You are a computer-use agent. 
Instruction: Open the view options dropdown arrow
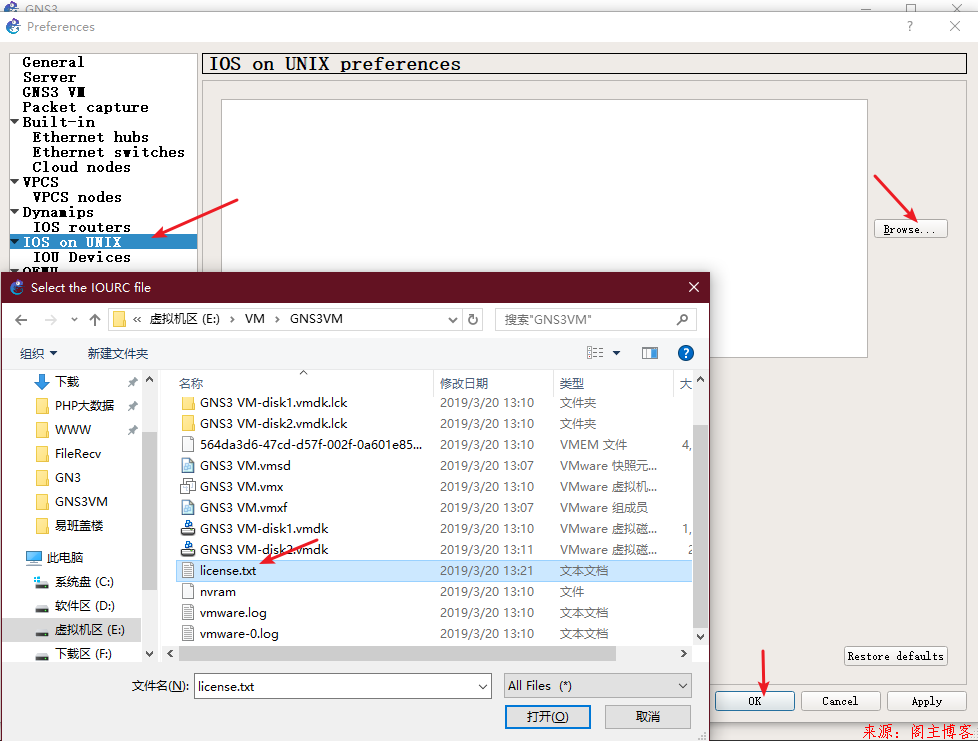(x=616, y=353)
